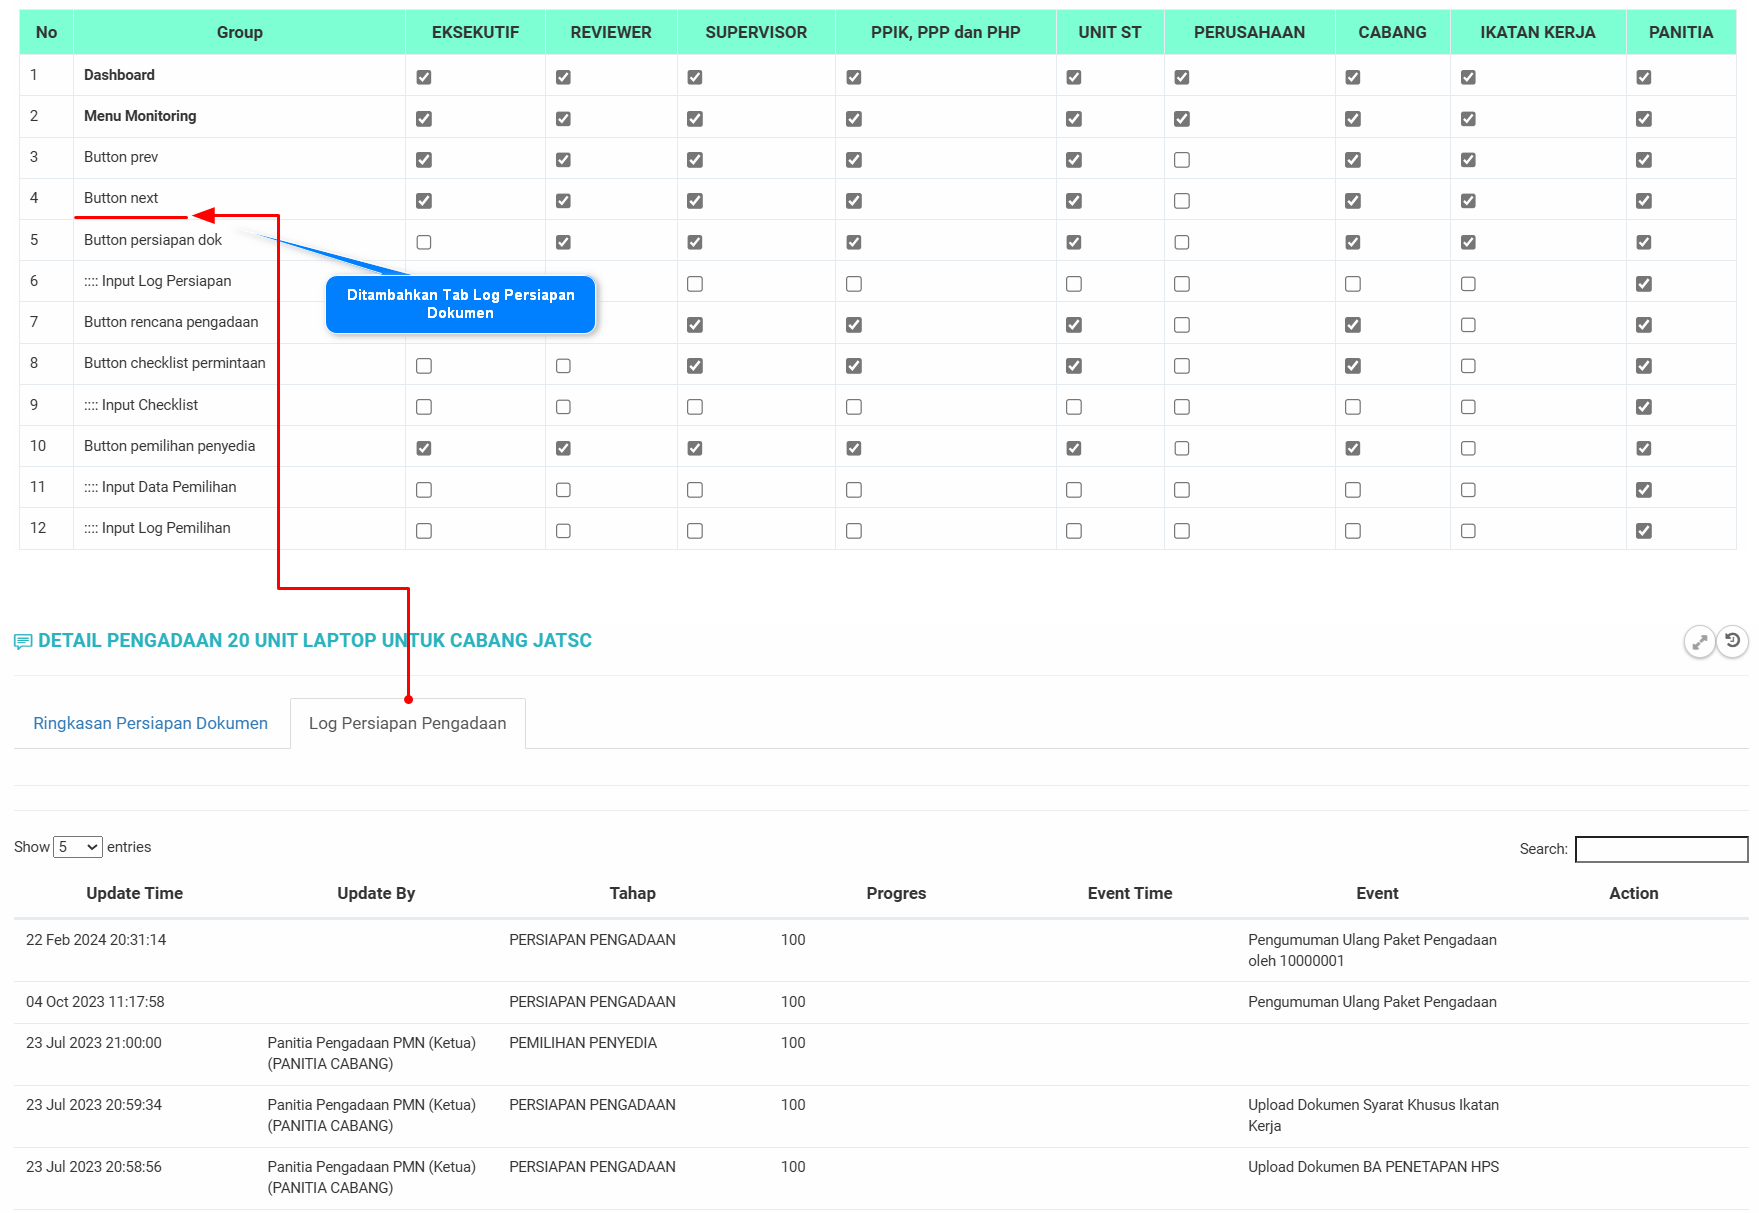Uncheck Menu Monitoring for UNIT ST
Viewport: 1759px width, 1213px height.
coord(1073,119)
